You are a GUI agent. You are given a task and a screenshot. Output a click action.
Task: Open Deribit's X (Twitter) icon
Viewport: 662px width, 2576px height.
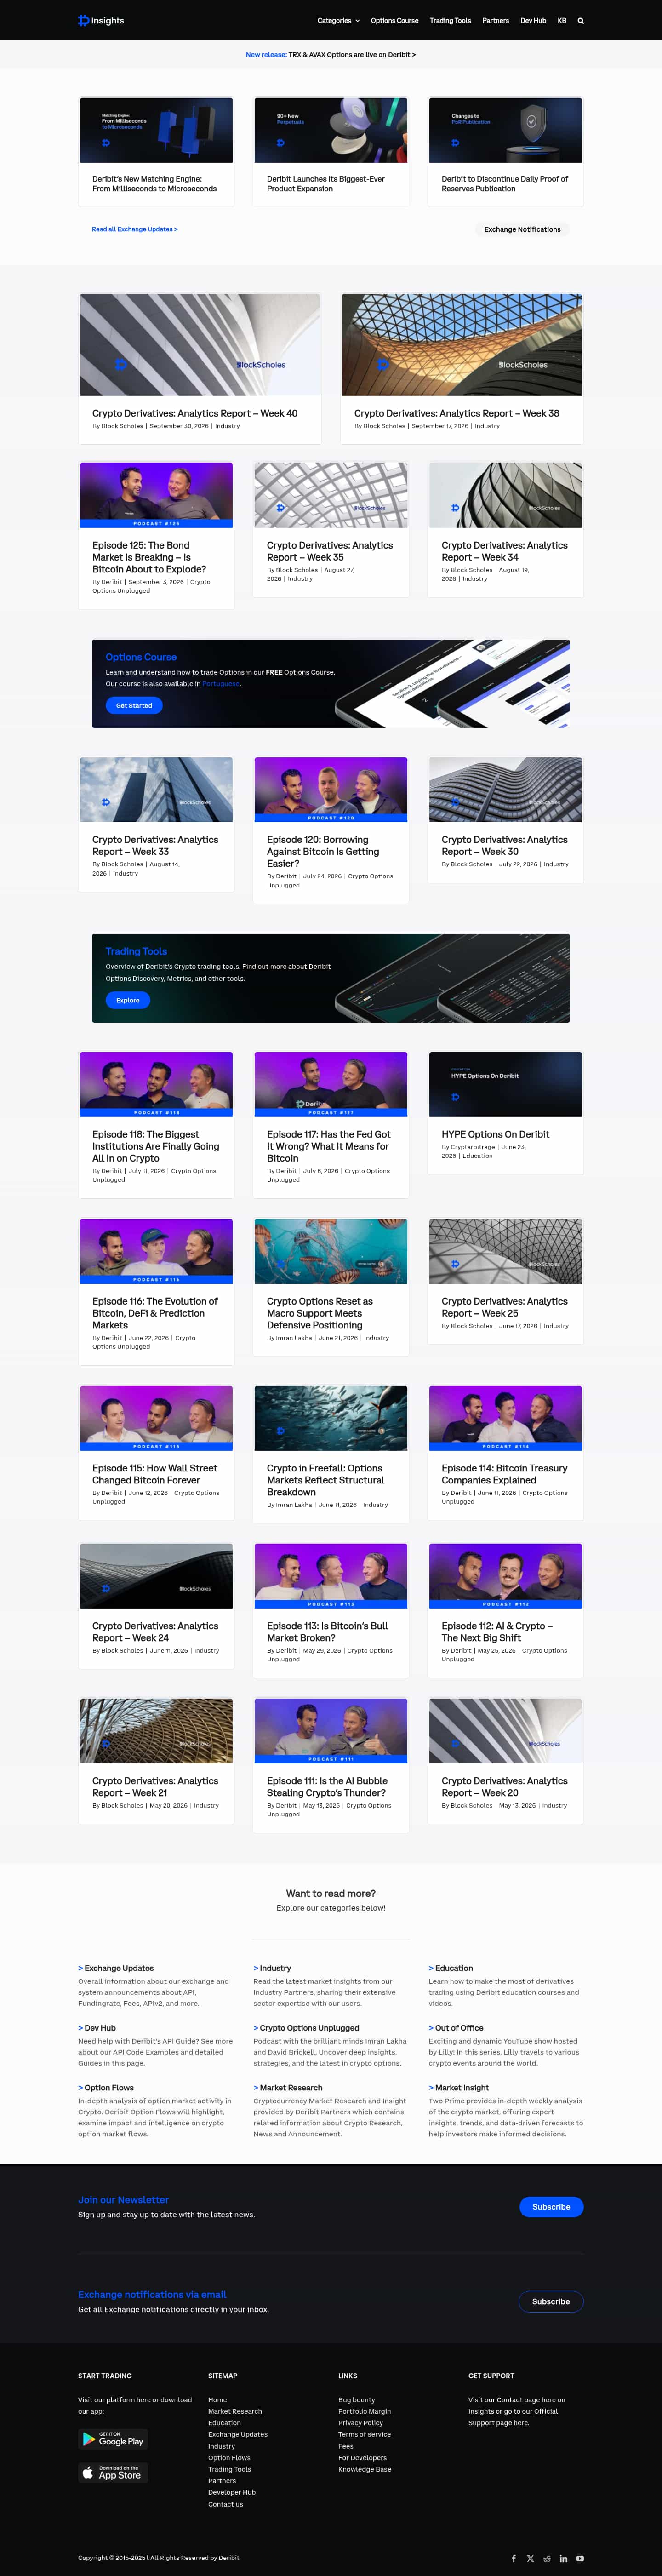point(530,2558)
